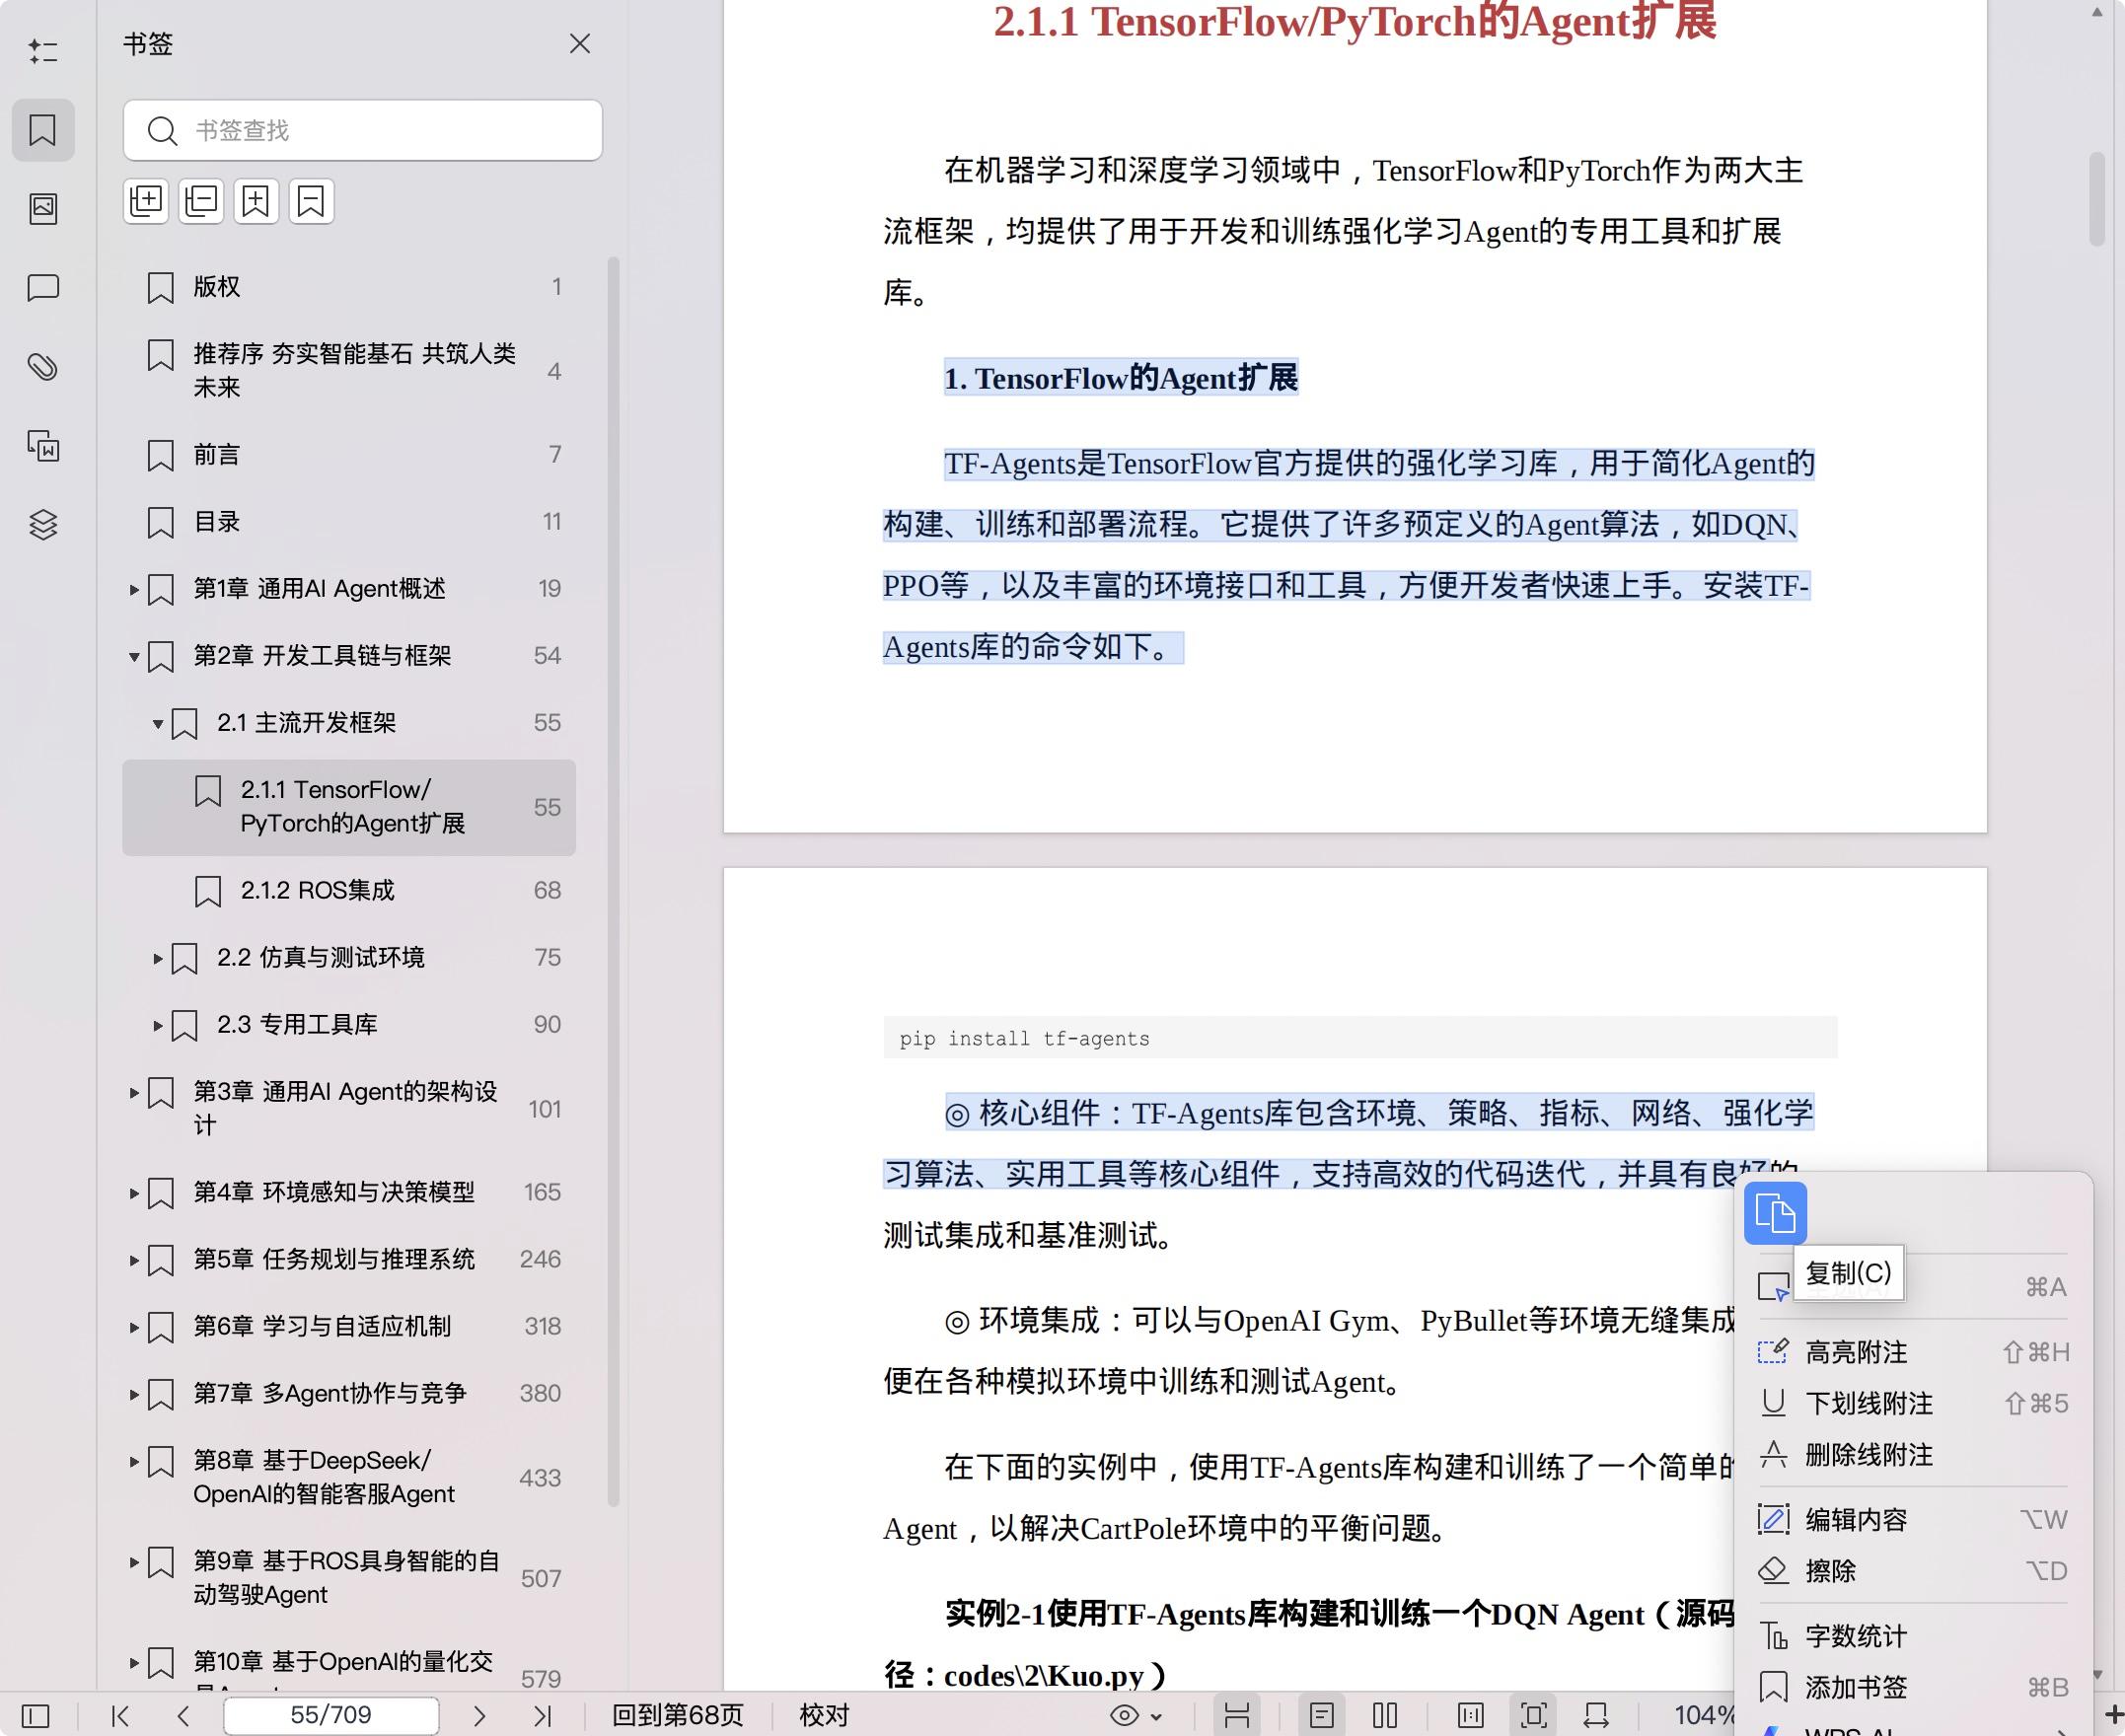Click the document vertical scrollbar thumb
Screen dimensions: 2125x1736
click(2097, 198)
